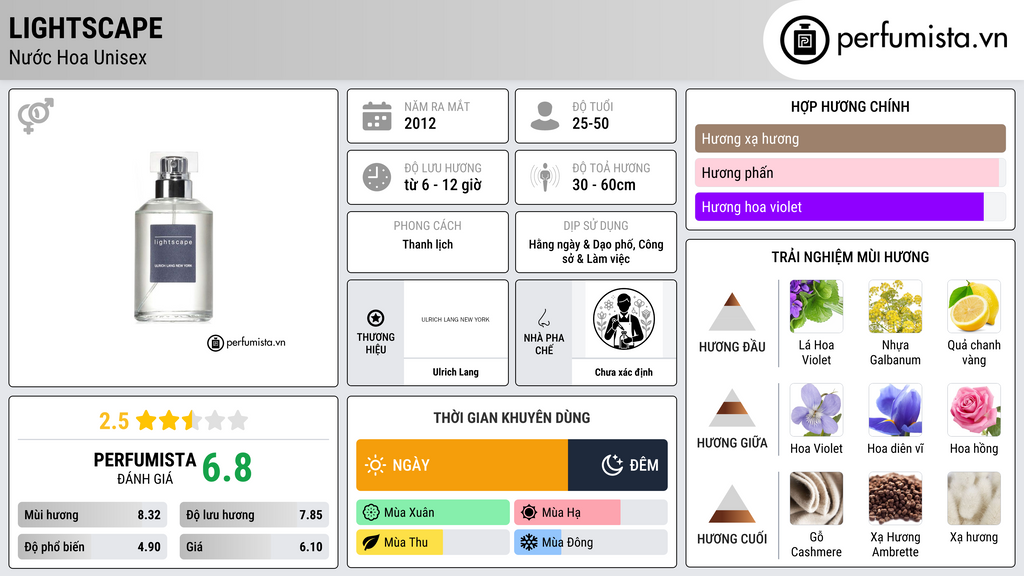Click the 'từ 6 - 12 giờ' longevity value
This screenshot has height=576, width=1024.
click(x=443, y=185)
